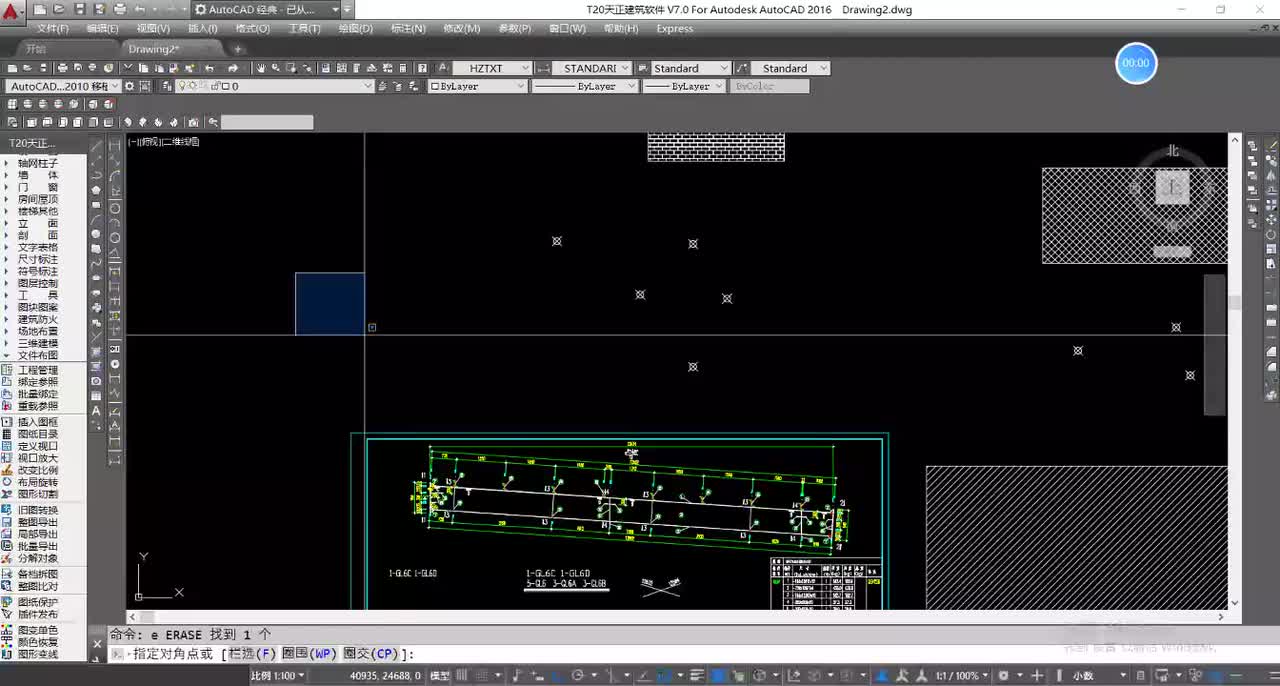Select the Text A tool in draw toolbar
The width and height of the screenshot is (1280, 686).
pos(96,411)
